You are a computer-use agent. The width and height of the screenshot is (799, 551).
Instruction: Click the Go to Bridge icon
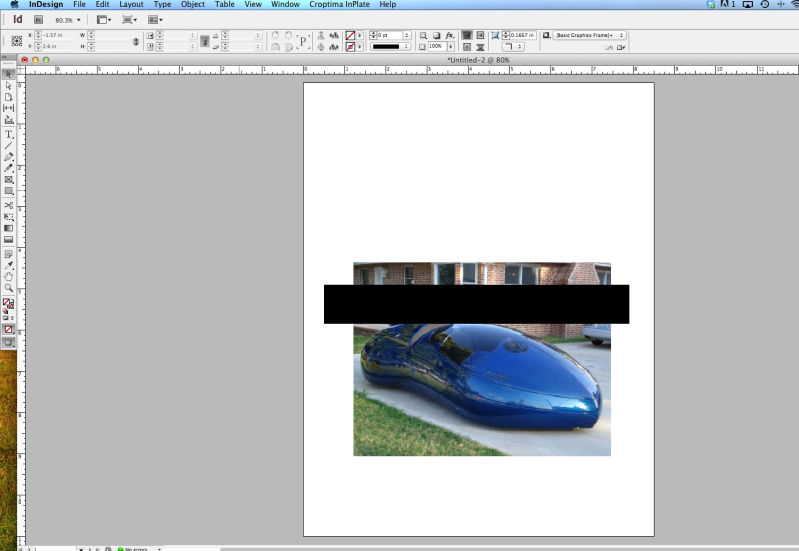tap(38, 19)
